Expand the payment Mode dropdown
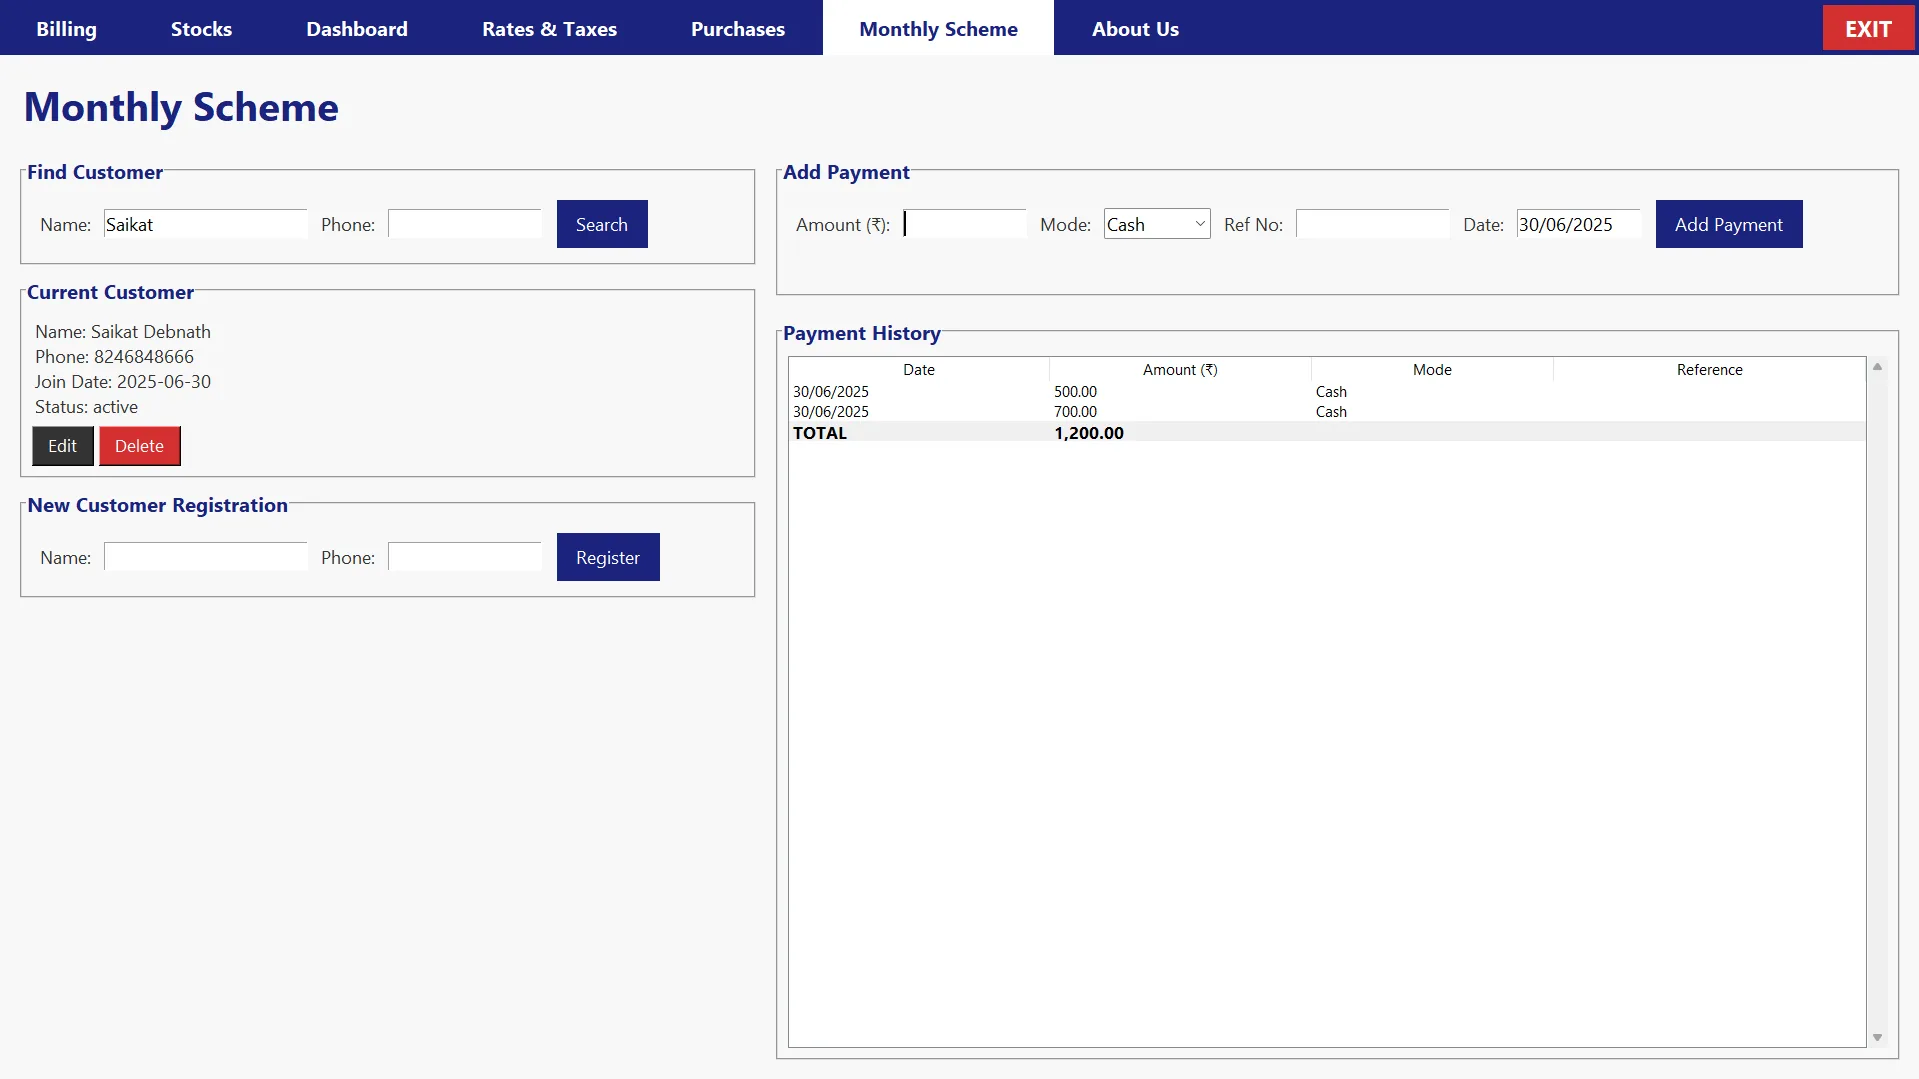 1156,224
